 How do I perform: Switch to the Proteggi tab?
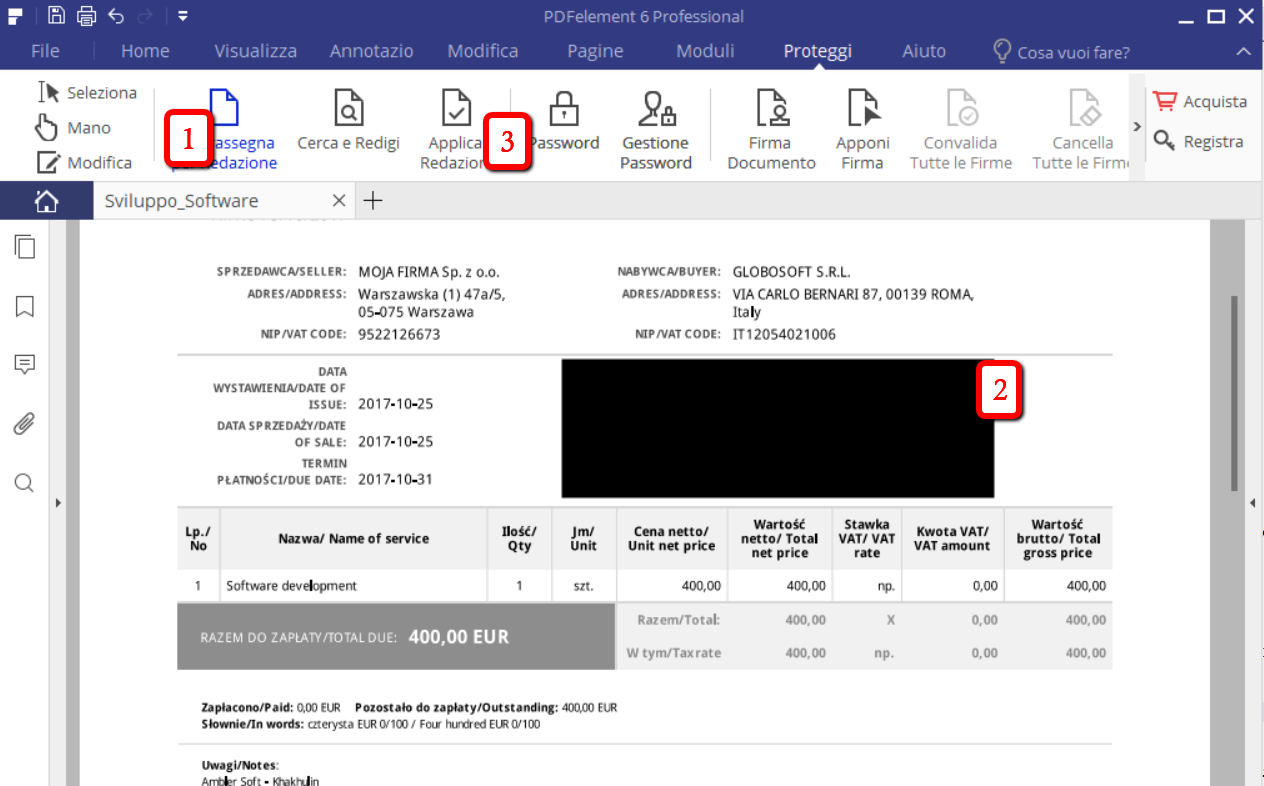point(818,51)
